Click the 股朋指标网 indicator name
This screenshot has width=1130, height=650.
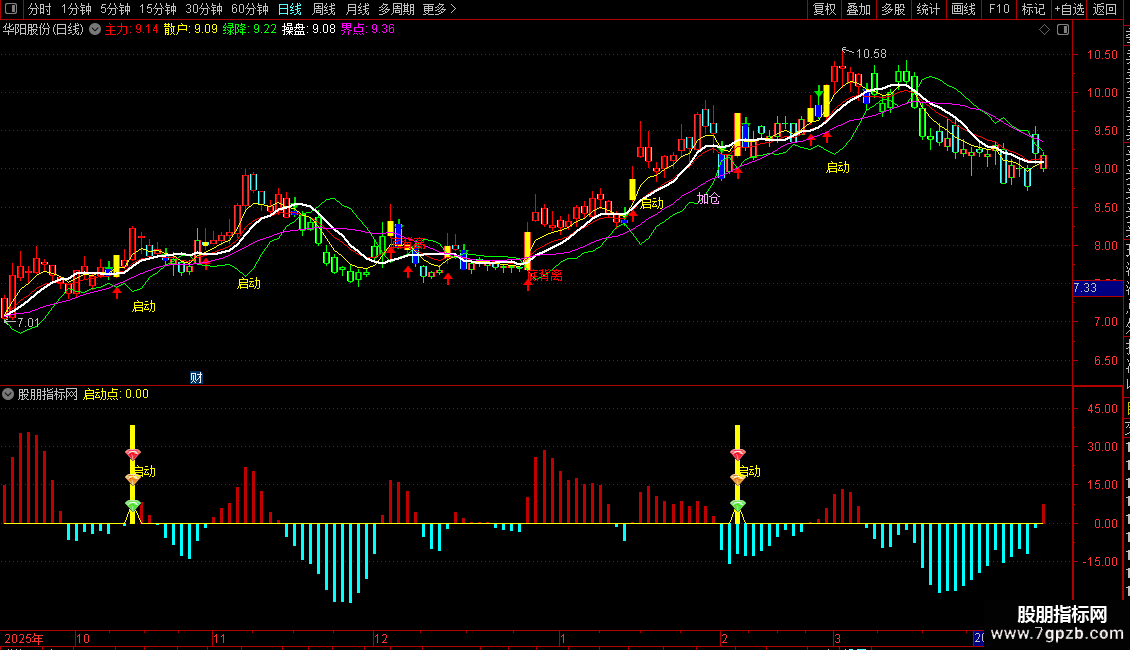(x=48, y=394)
